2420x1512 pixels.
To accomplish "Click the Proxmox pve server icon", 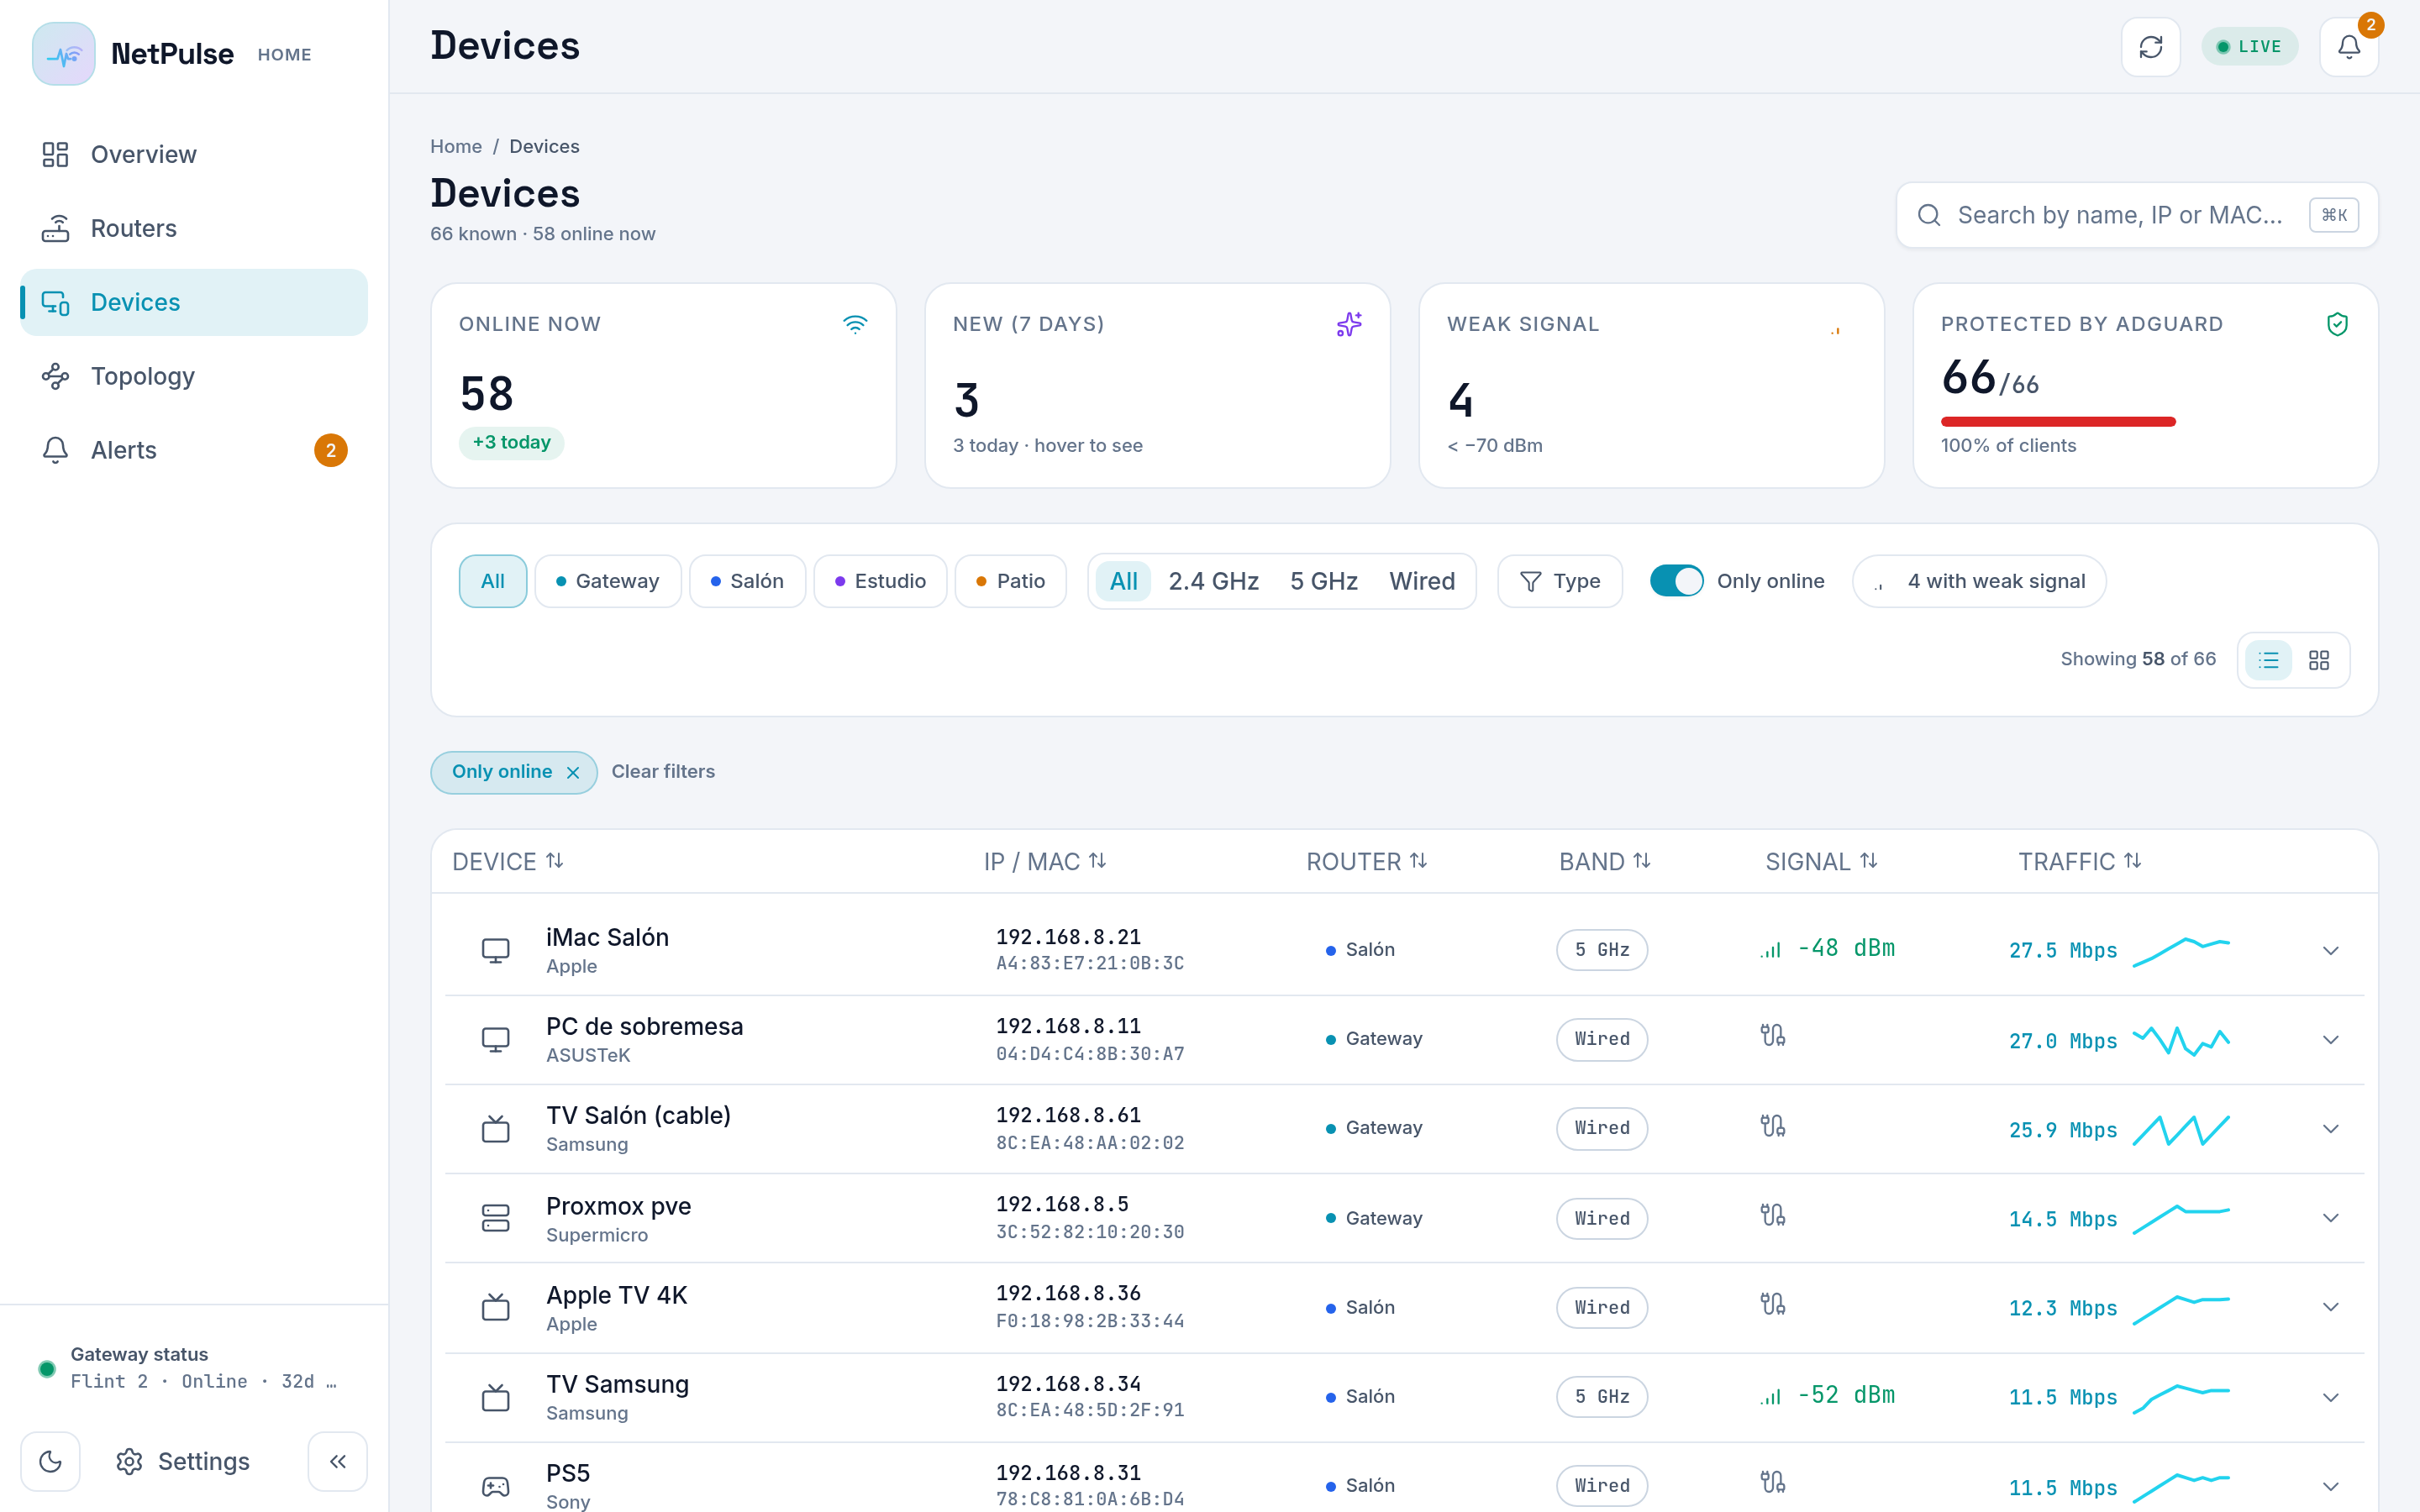I will 495,1218.
